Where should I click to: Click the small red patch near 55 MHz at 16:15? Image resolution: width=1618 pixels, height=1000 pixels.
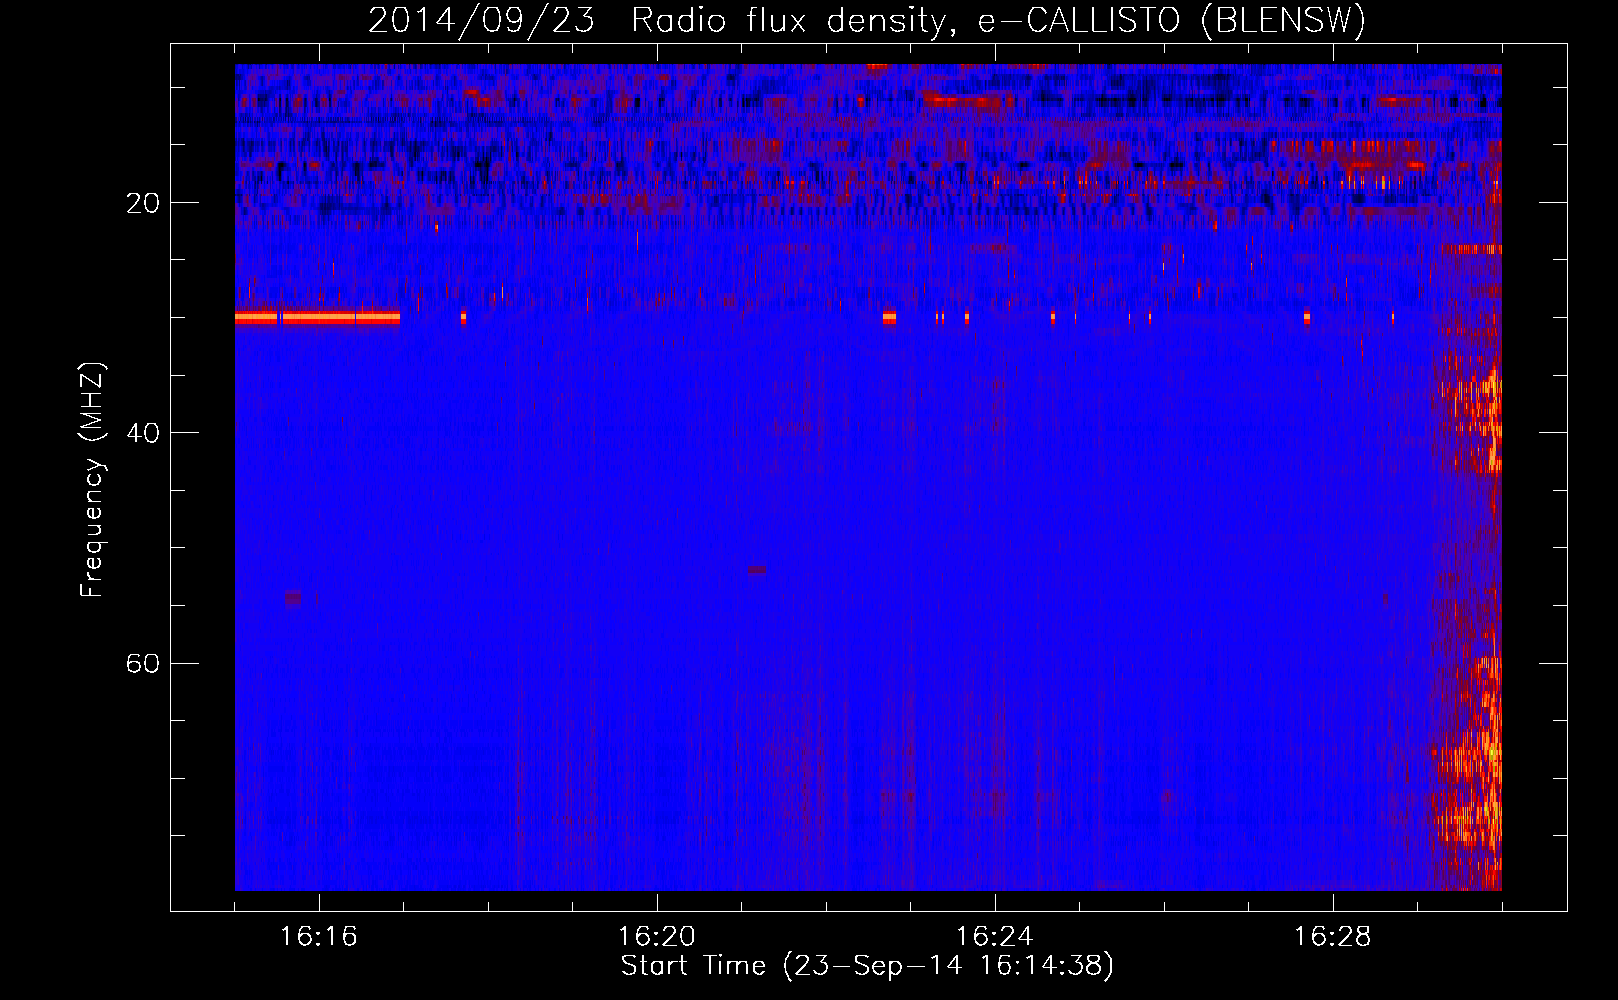[293, 598]
